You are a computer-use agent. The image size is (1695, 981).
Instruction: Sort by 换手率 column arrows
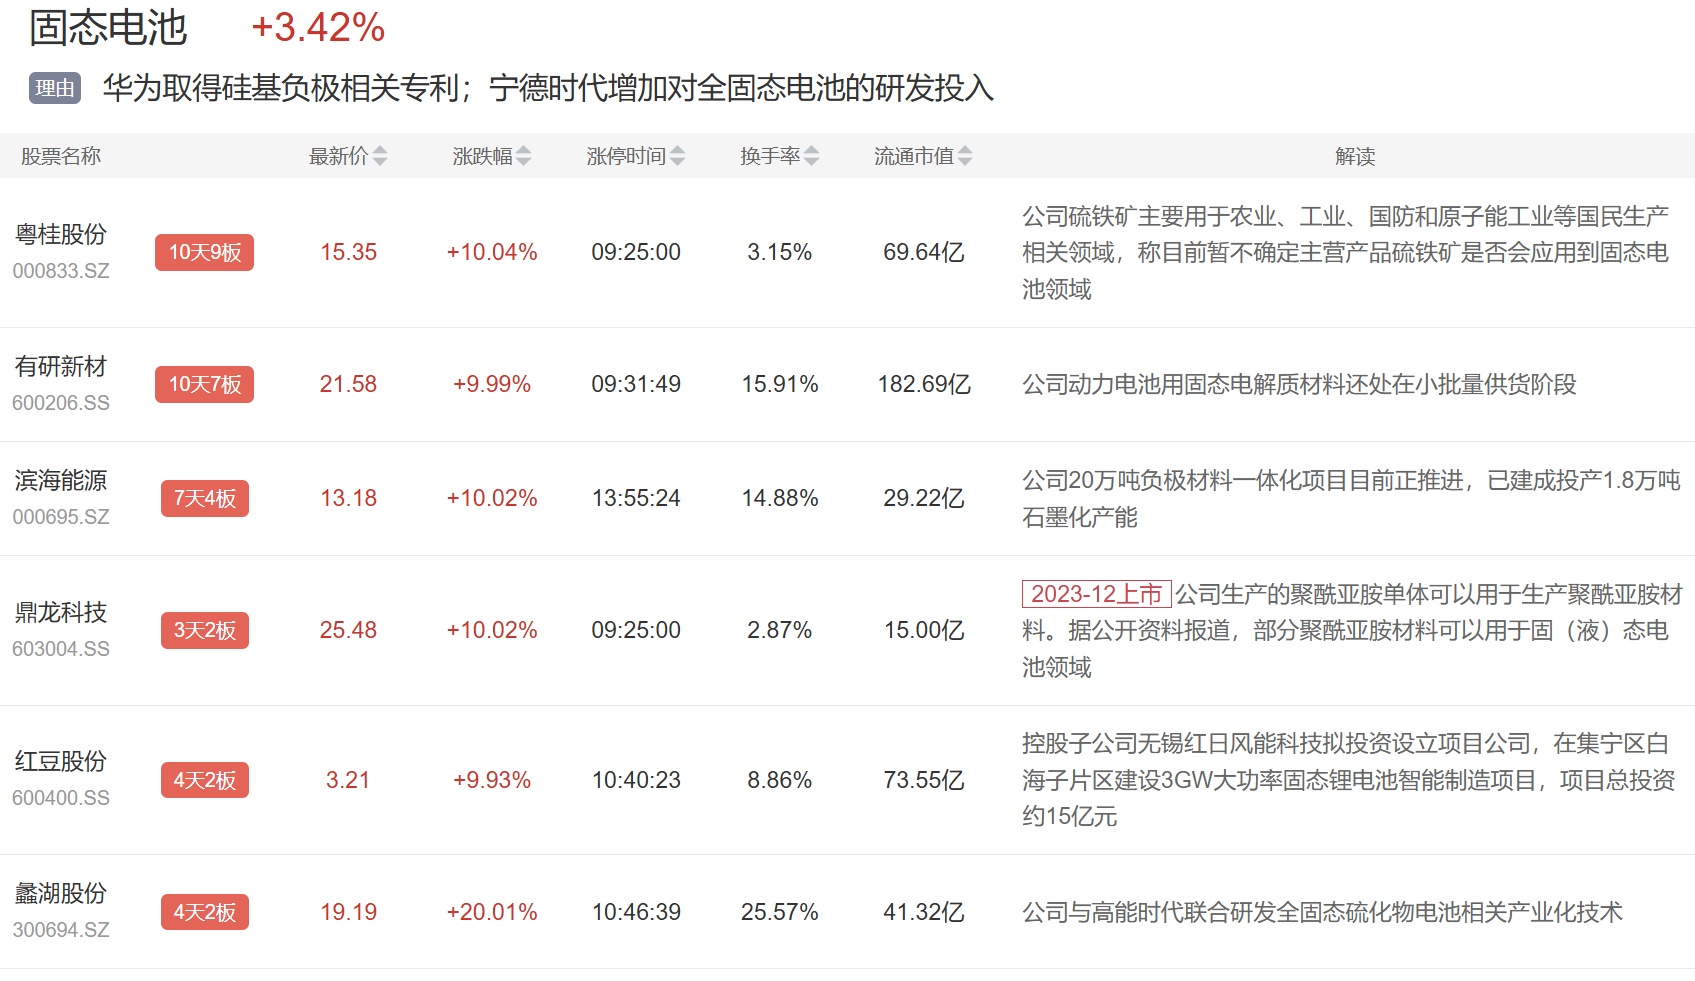[811, 156]
